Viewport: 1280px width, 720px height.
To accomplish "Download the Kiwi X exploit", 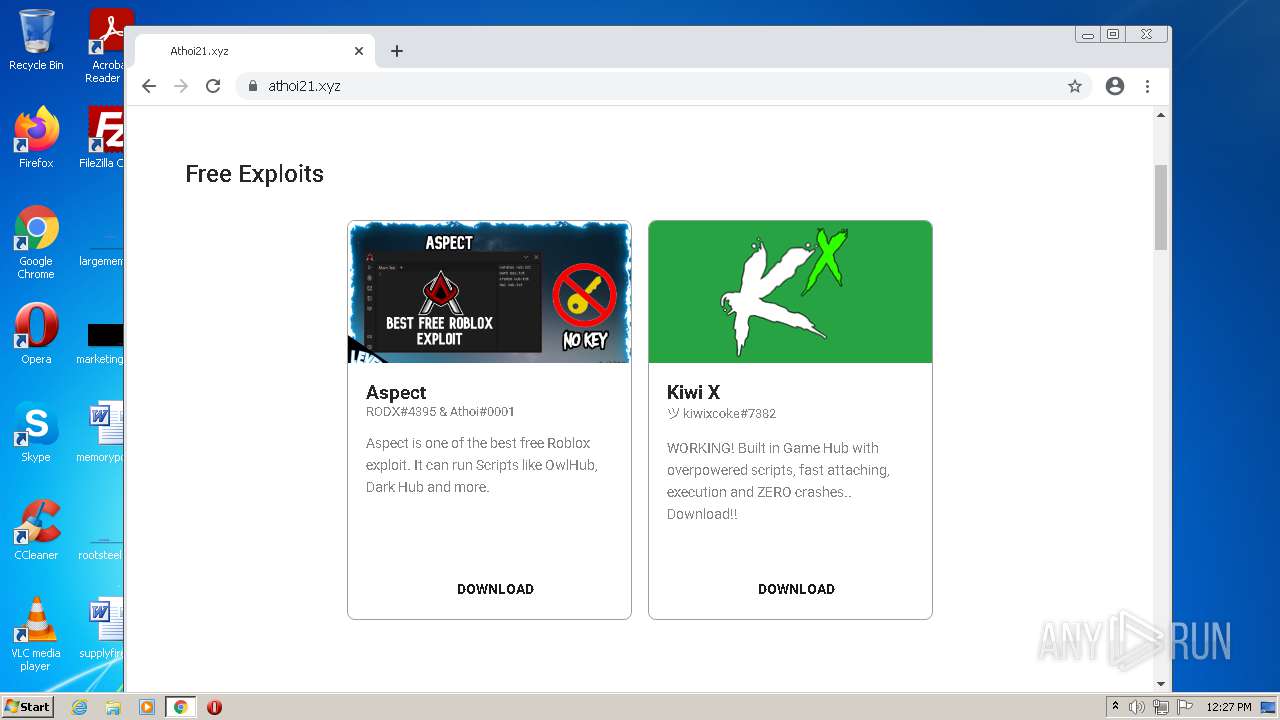I will tap(796, 589).
